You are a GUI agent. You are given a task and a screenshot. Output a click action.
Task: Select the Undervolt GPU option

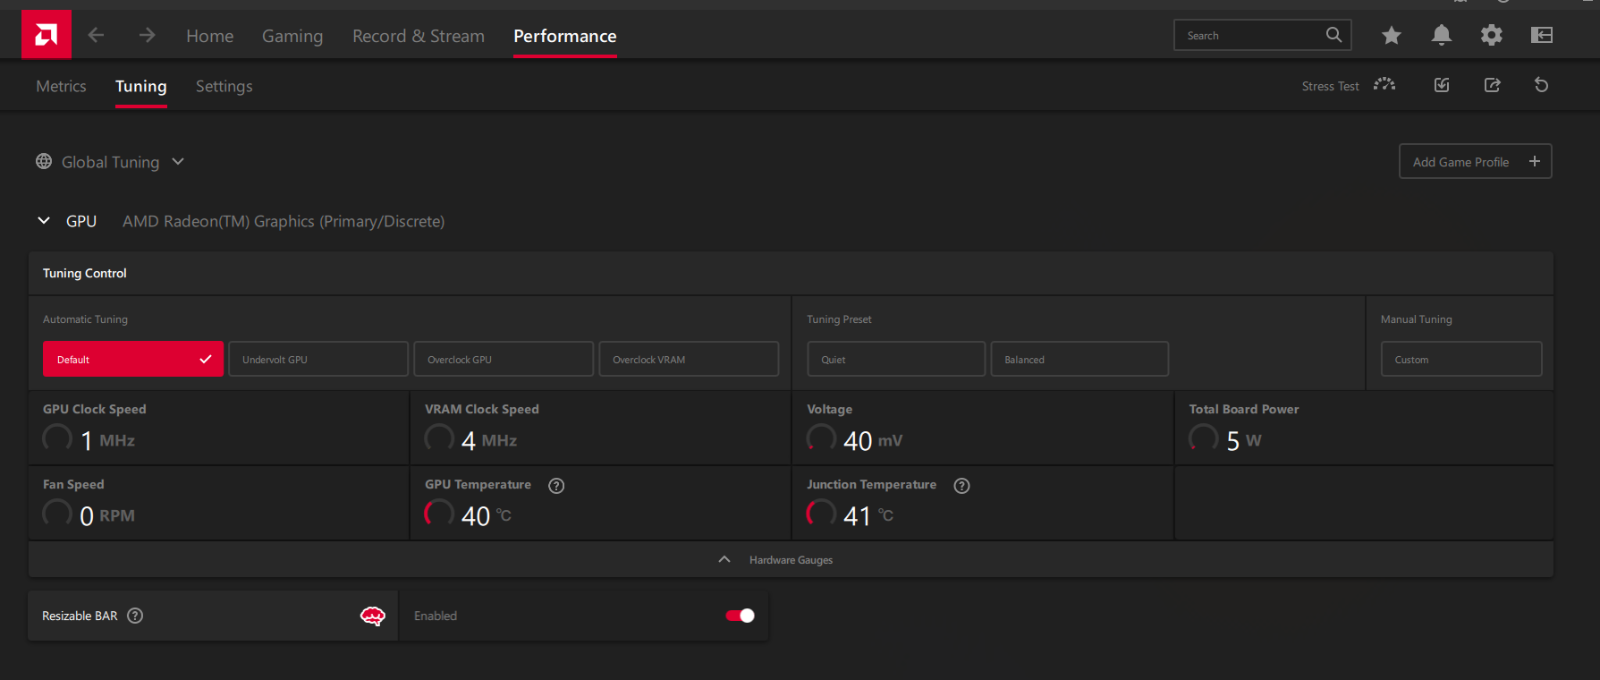(x=318, y=359)
